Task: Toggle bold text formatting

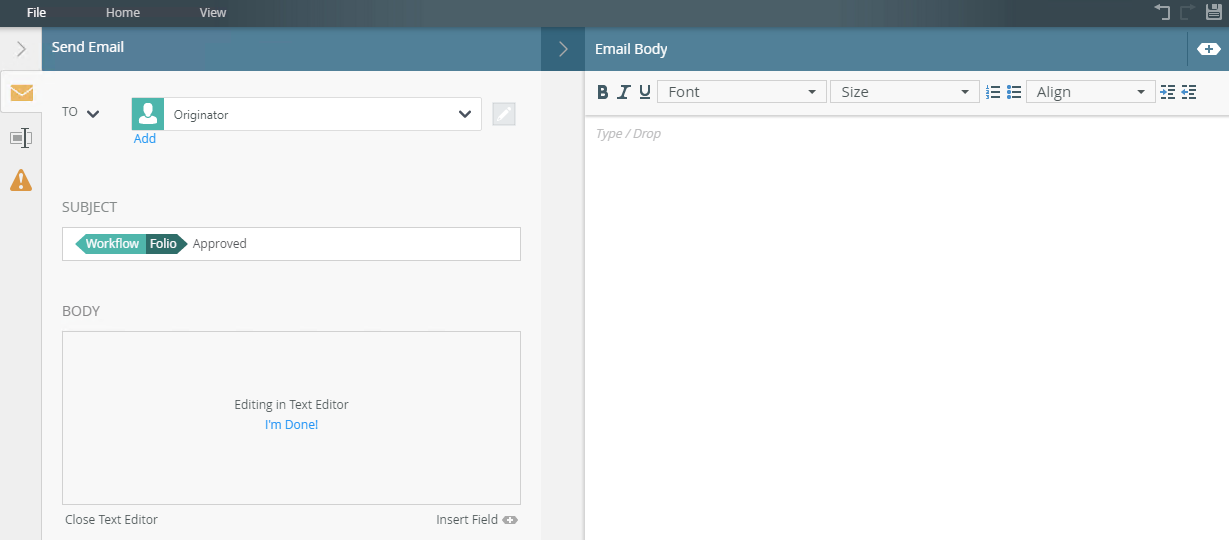Action: 602,92
